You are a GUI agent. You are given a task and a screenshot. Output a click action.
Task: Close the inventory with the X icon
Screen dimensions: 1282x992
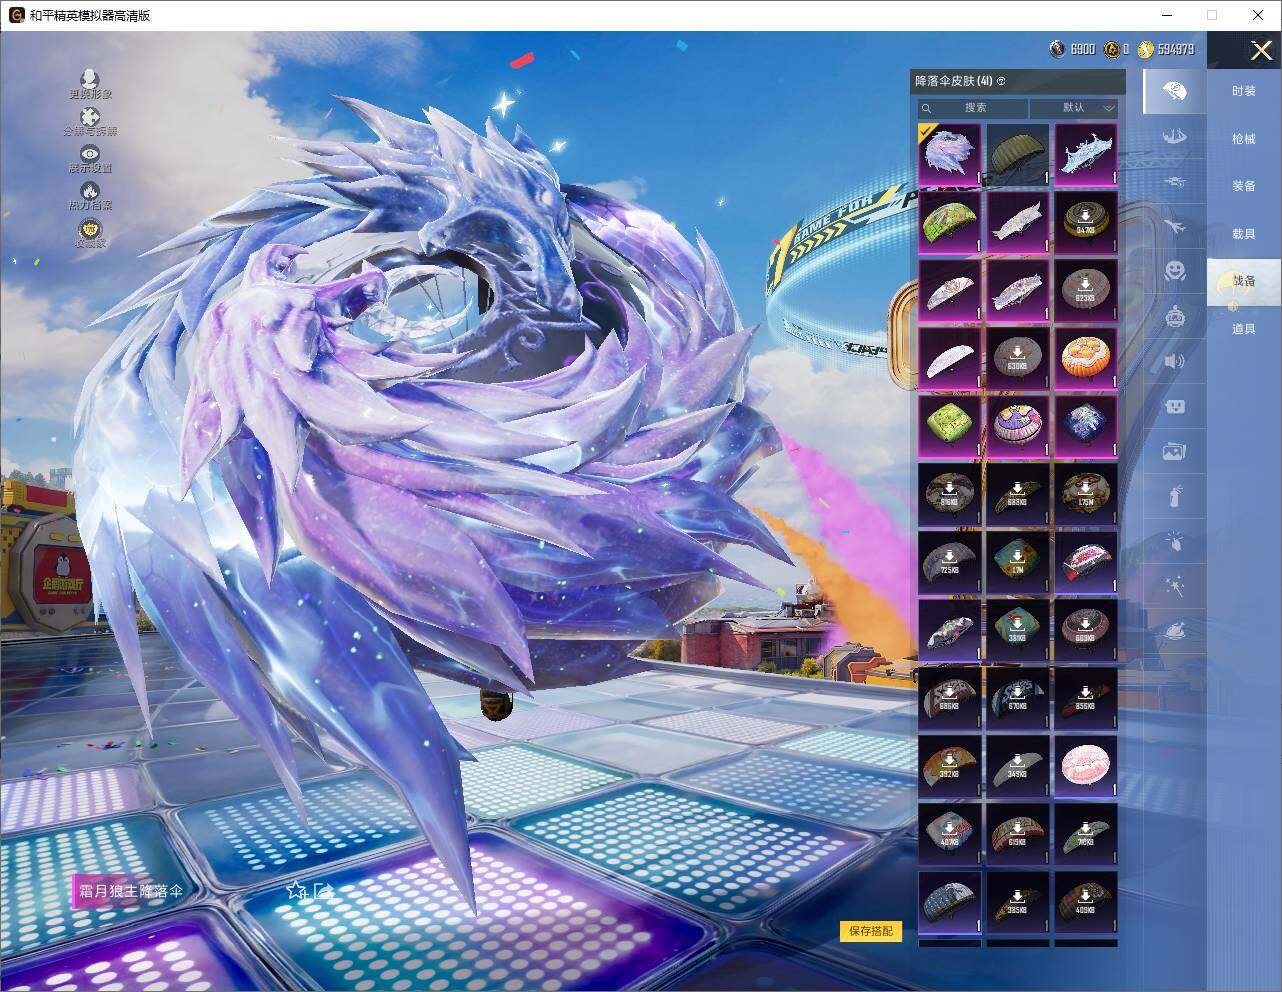coord(1261,50)
